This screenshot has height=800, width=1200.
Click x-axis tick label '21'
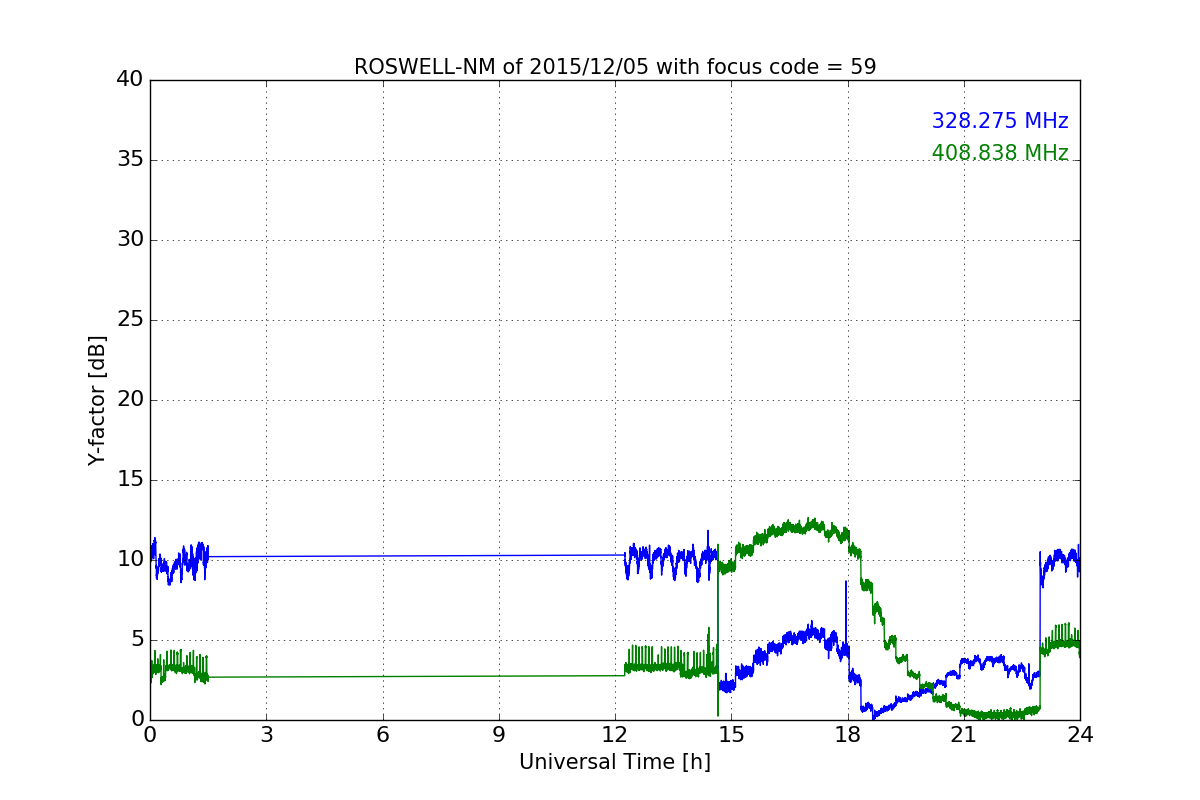(x=964, y=735)
